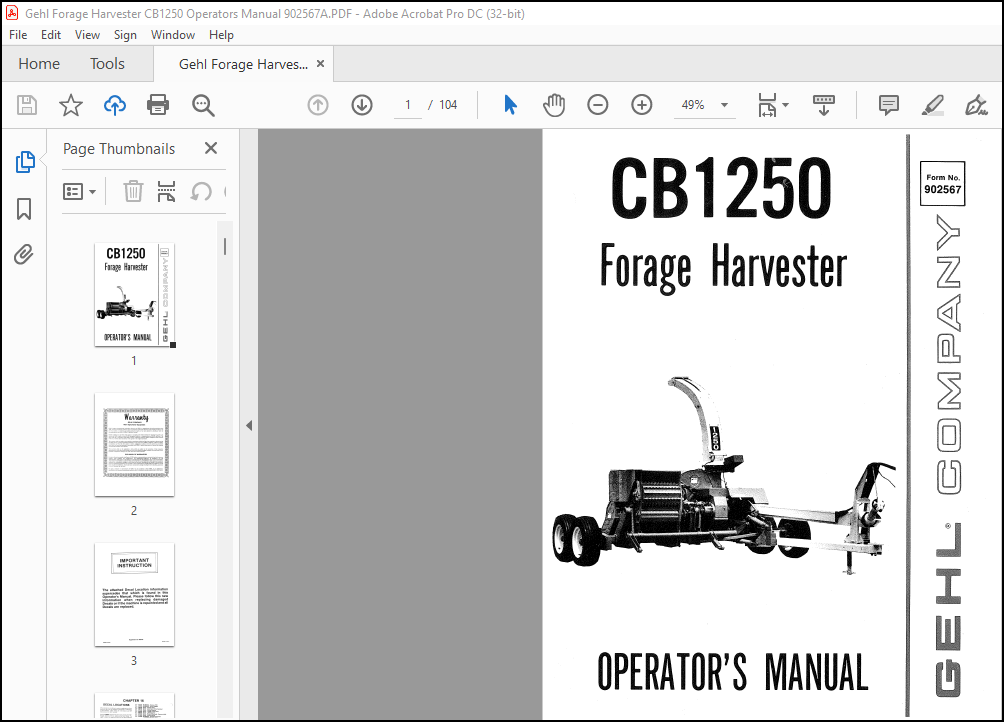Add the document to starred favorites
Viewport: 1004px width, 722px height.
coord(70,105)
